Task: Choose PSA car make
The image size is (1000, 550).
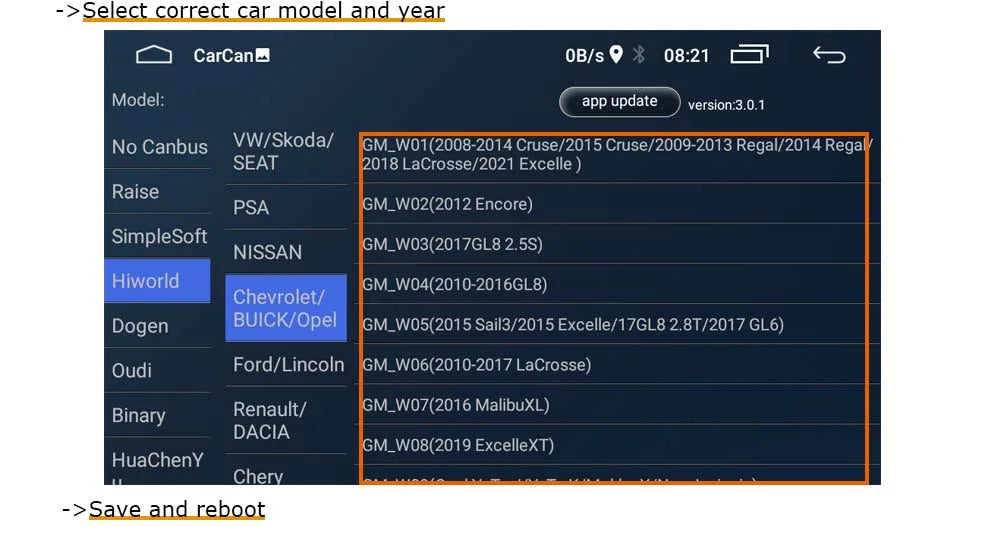Action: [x=286, y=207]
